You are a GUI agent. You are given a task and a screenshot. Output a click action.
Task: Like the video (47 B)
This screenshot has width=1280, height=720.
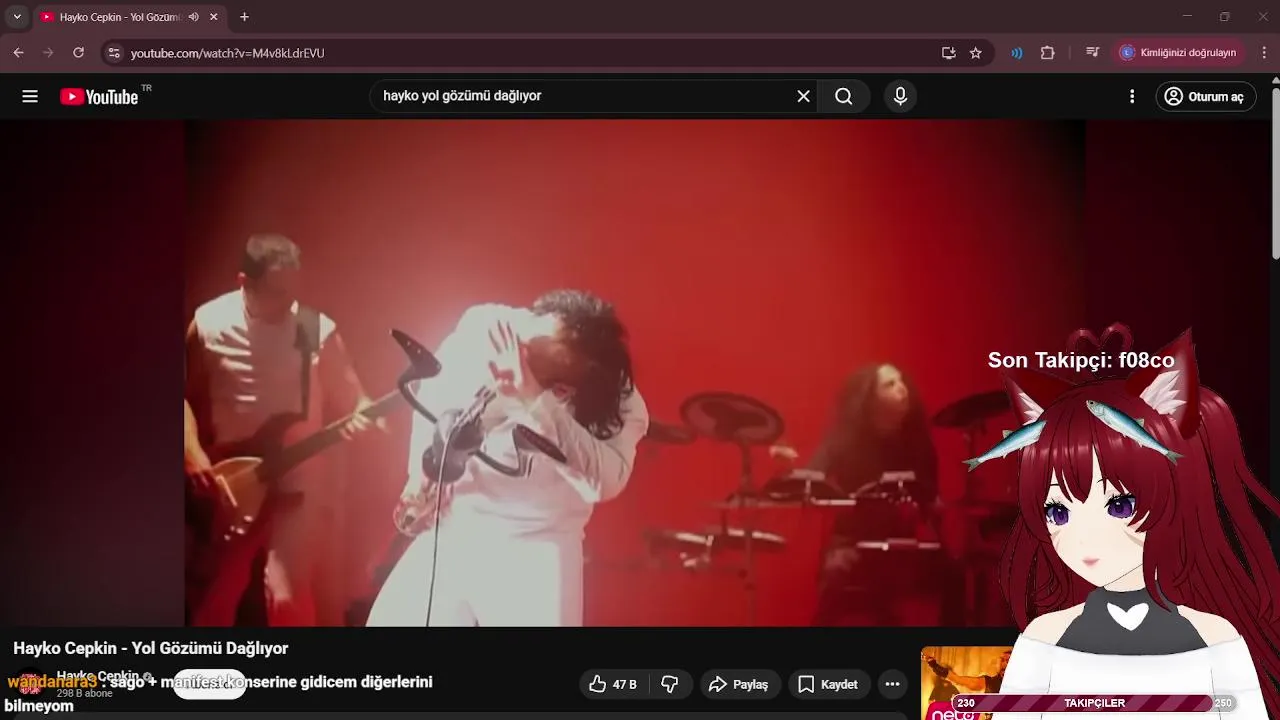tap(614, 684)
